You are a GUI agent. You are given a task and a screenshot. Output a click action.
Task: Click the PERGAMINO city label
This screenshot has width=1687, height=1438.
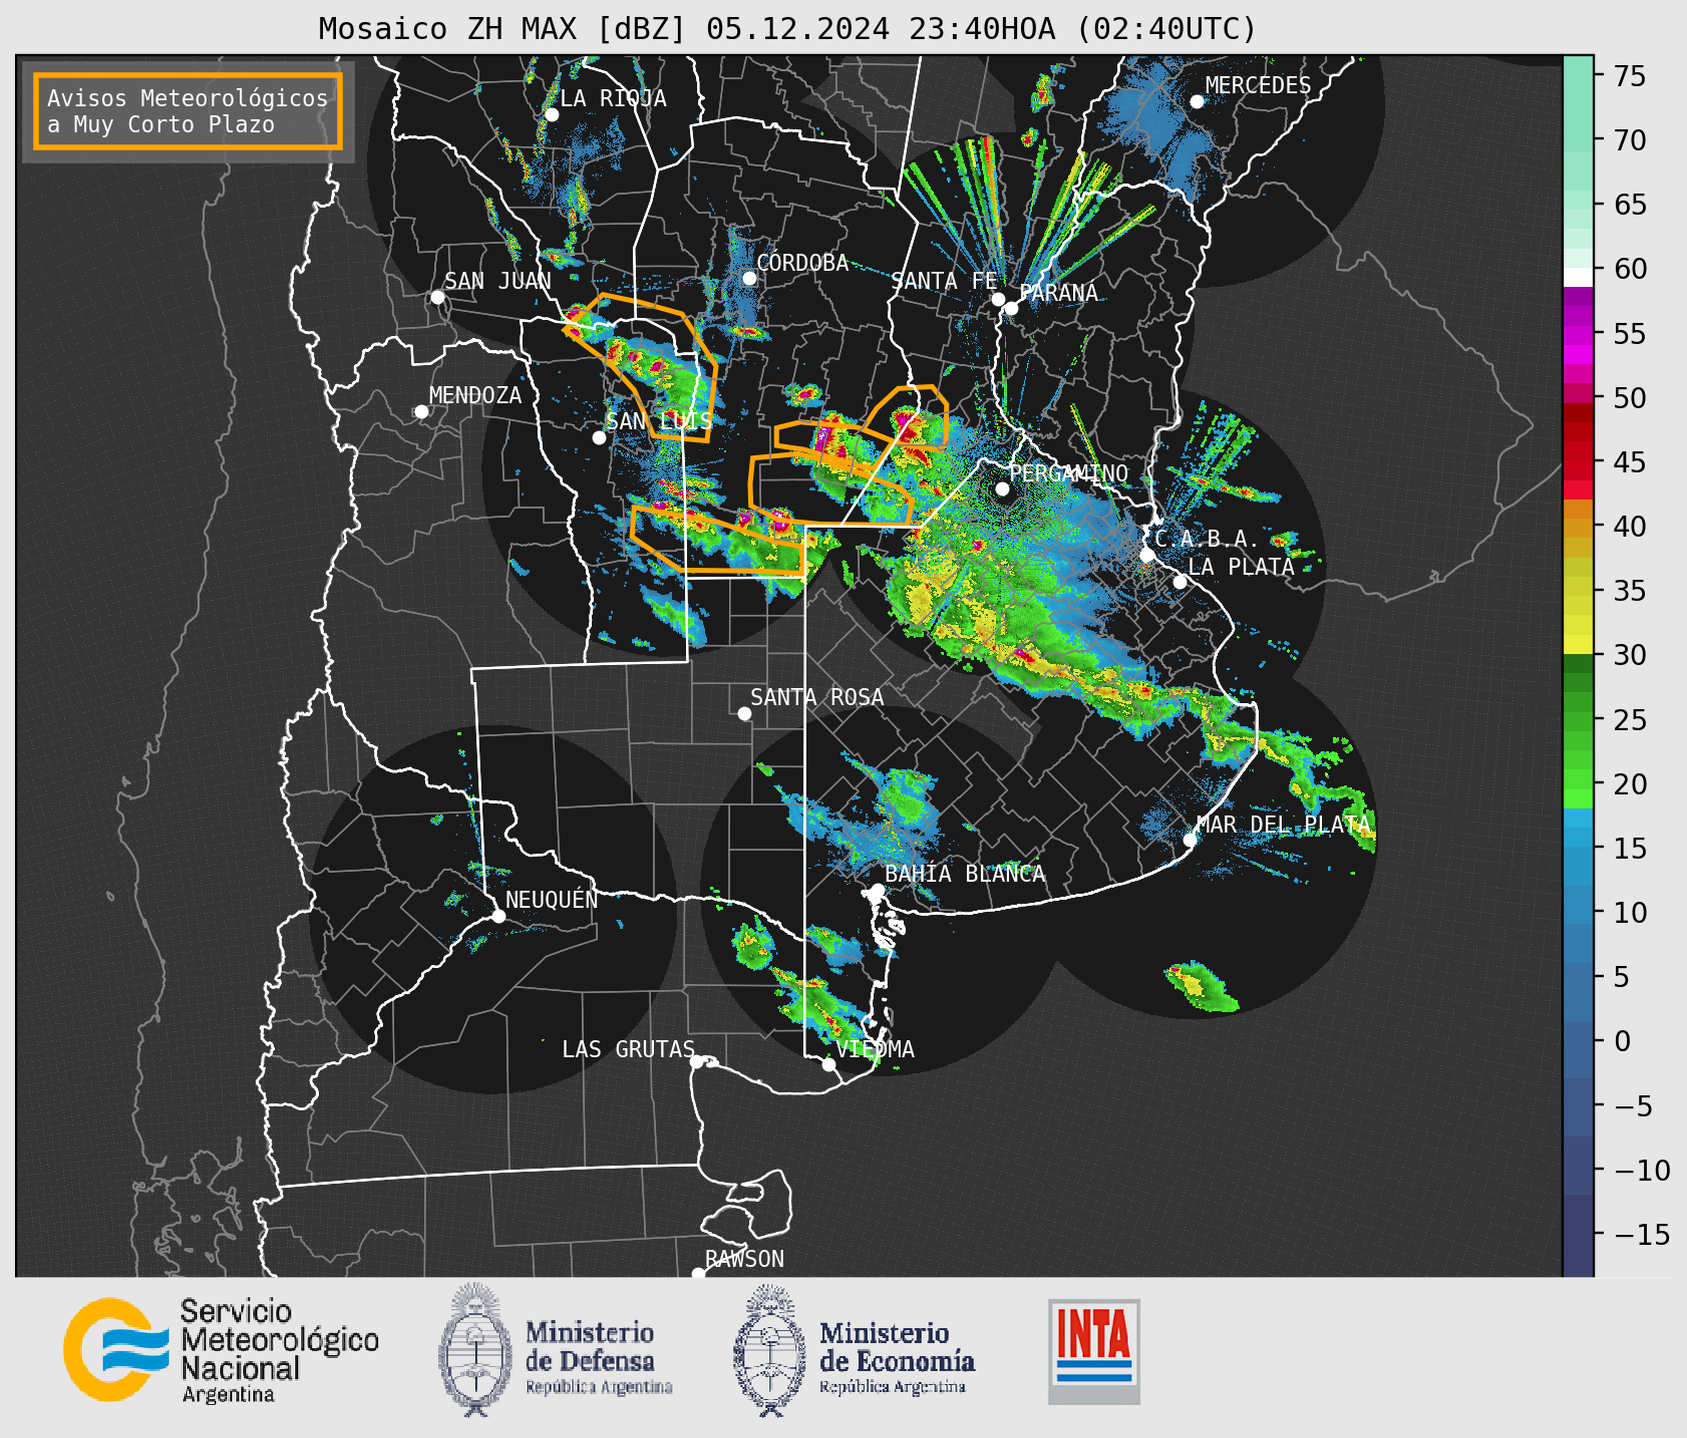click(x=1068, y=473)
